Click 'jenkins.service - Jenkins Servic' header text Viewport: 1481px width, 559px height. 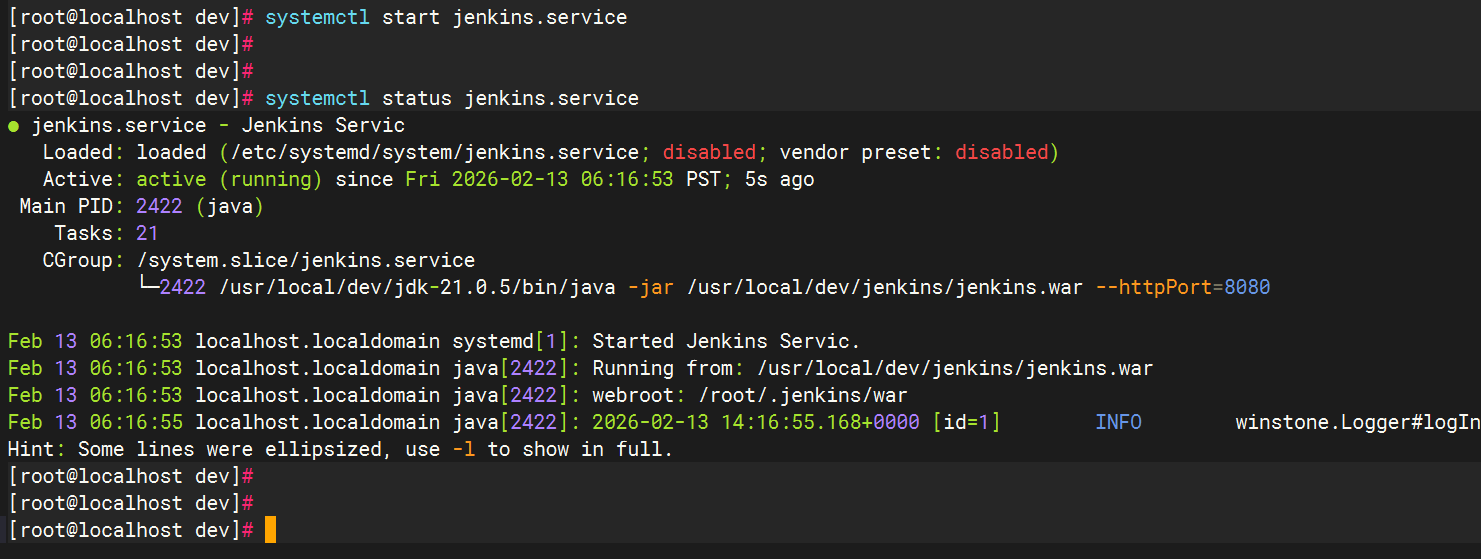pyautogui.click(x=219, y=125)
